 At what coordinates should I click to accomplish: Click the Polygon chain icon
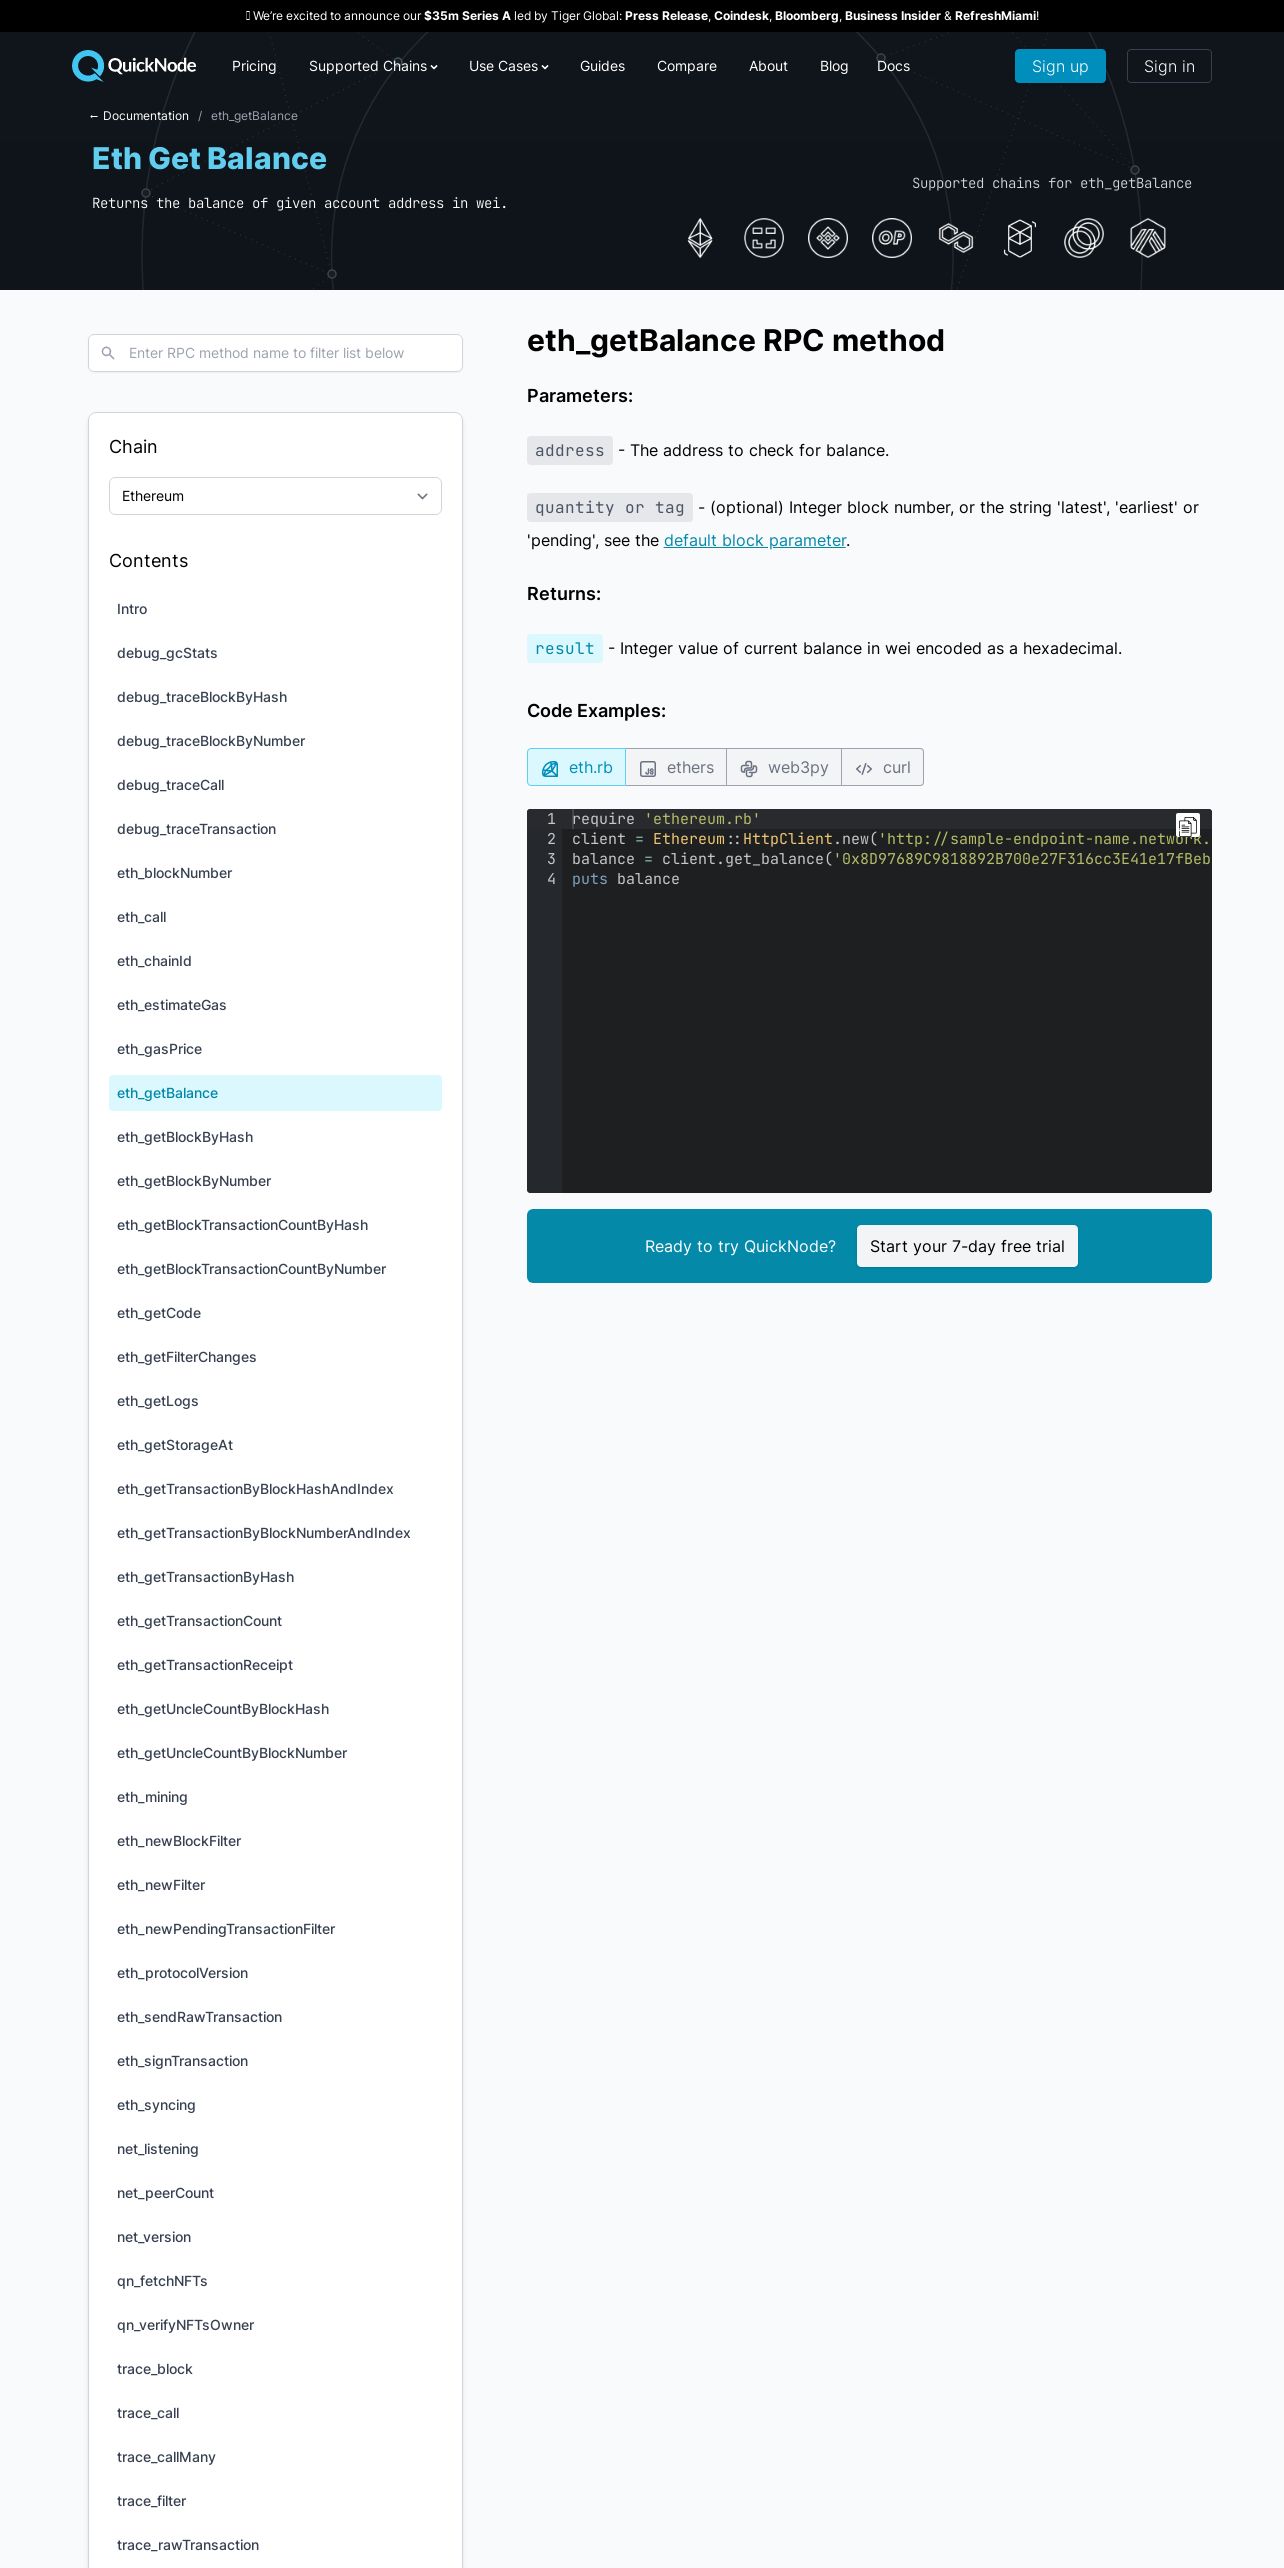coord(956,238)
